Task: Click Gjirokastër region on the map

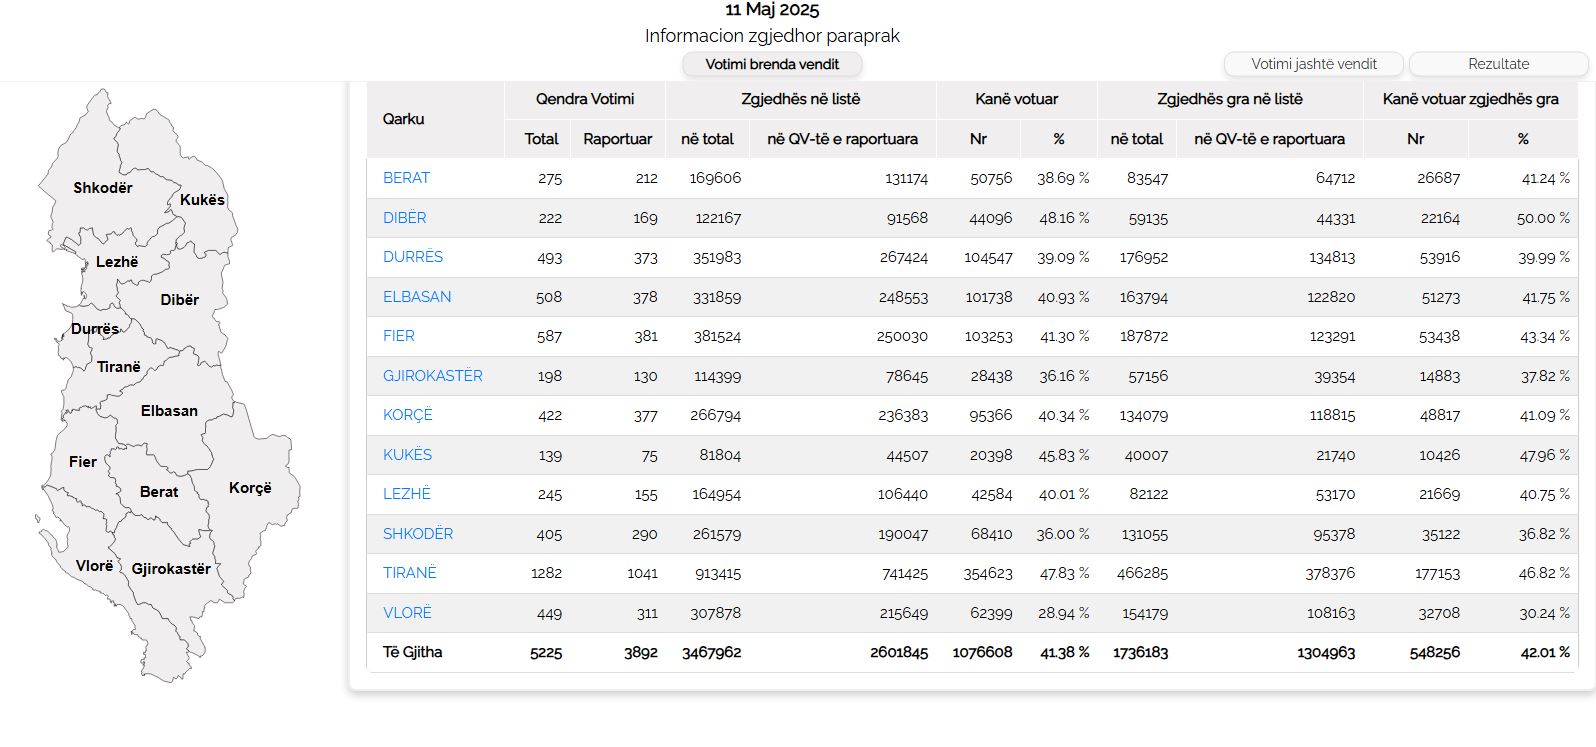Action: (171, 569)
